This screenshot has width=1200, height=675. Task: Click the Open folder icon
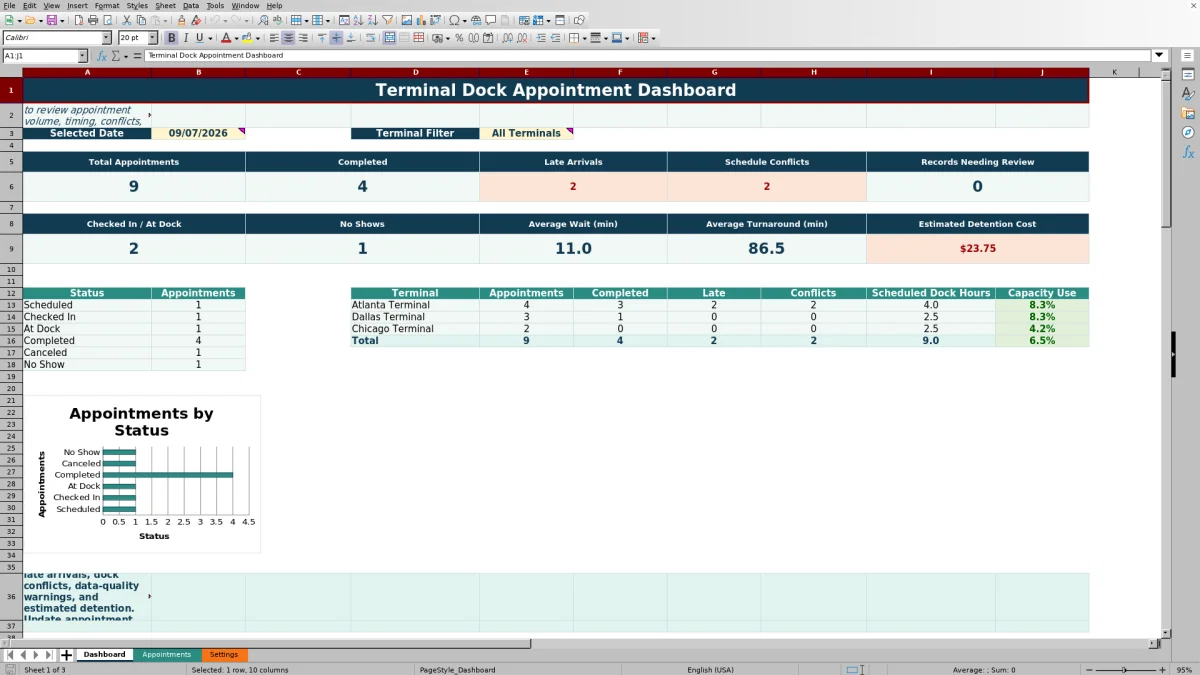click(x=30, y=20)
